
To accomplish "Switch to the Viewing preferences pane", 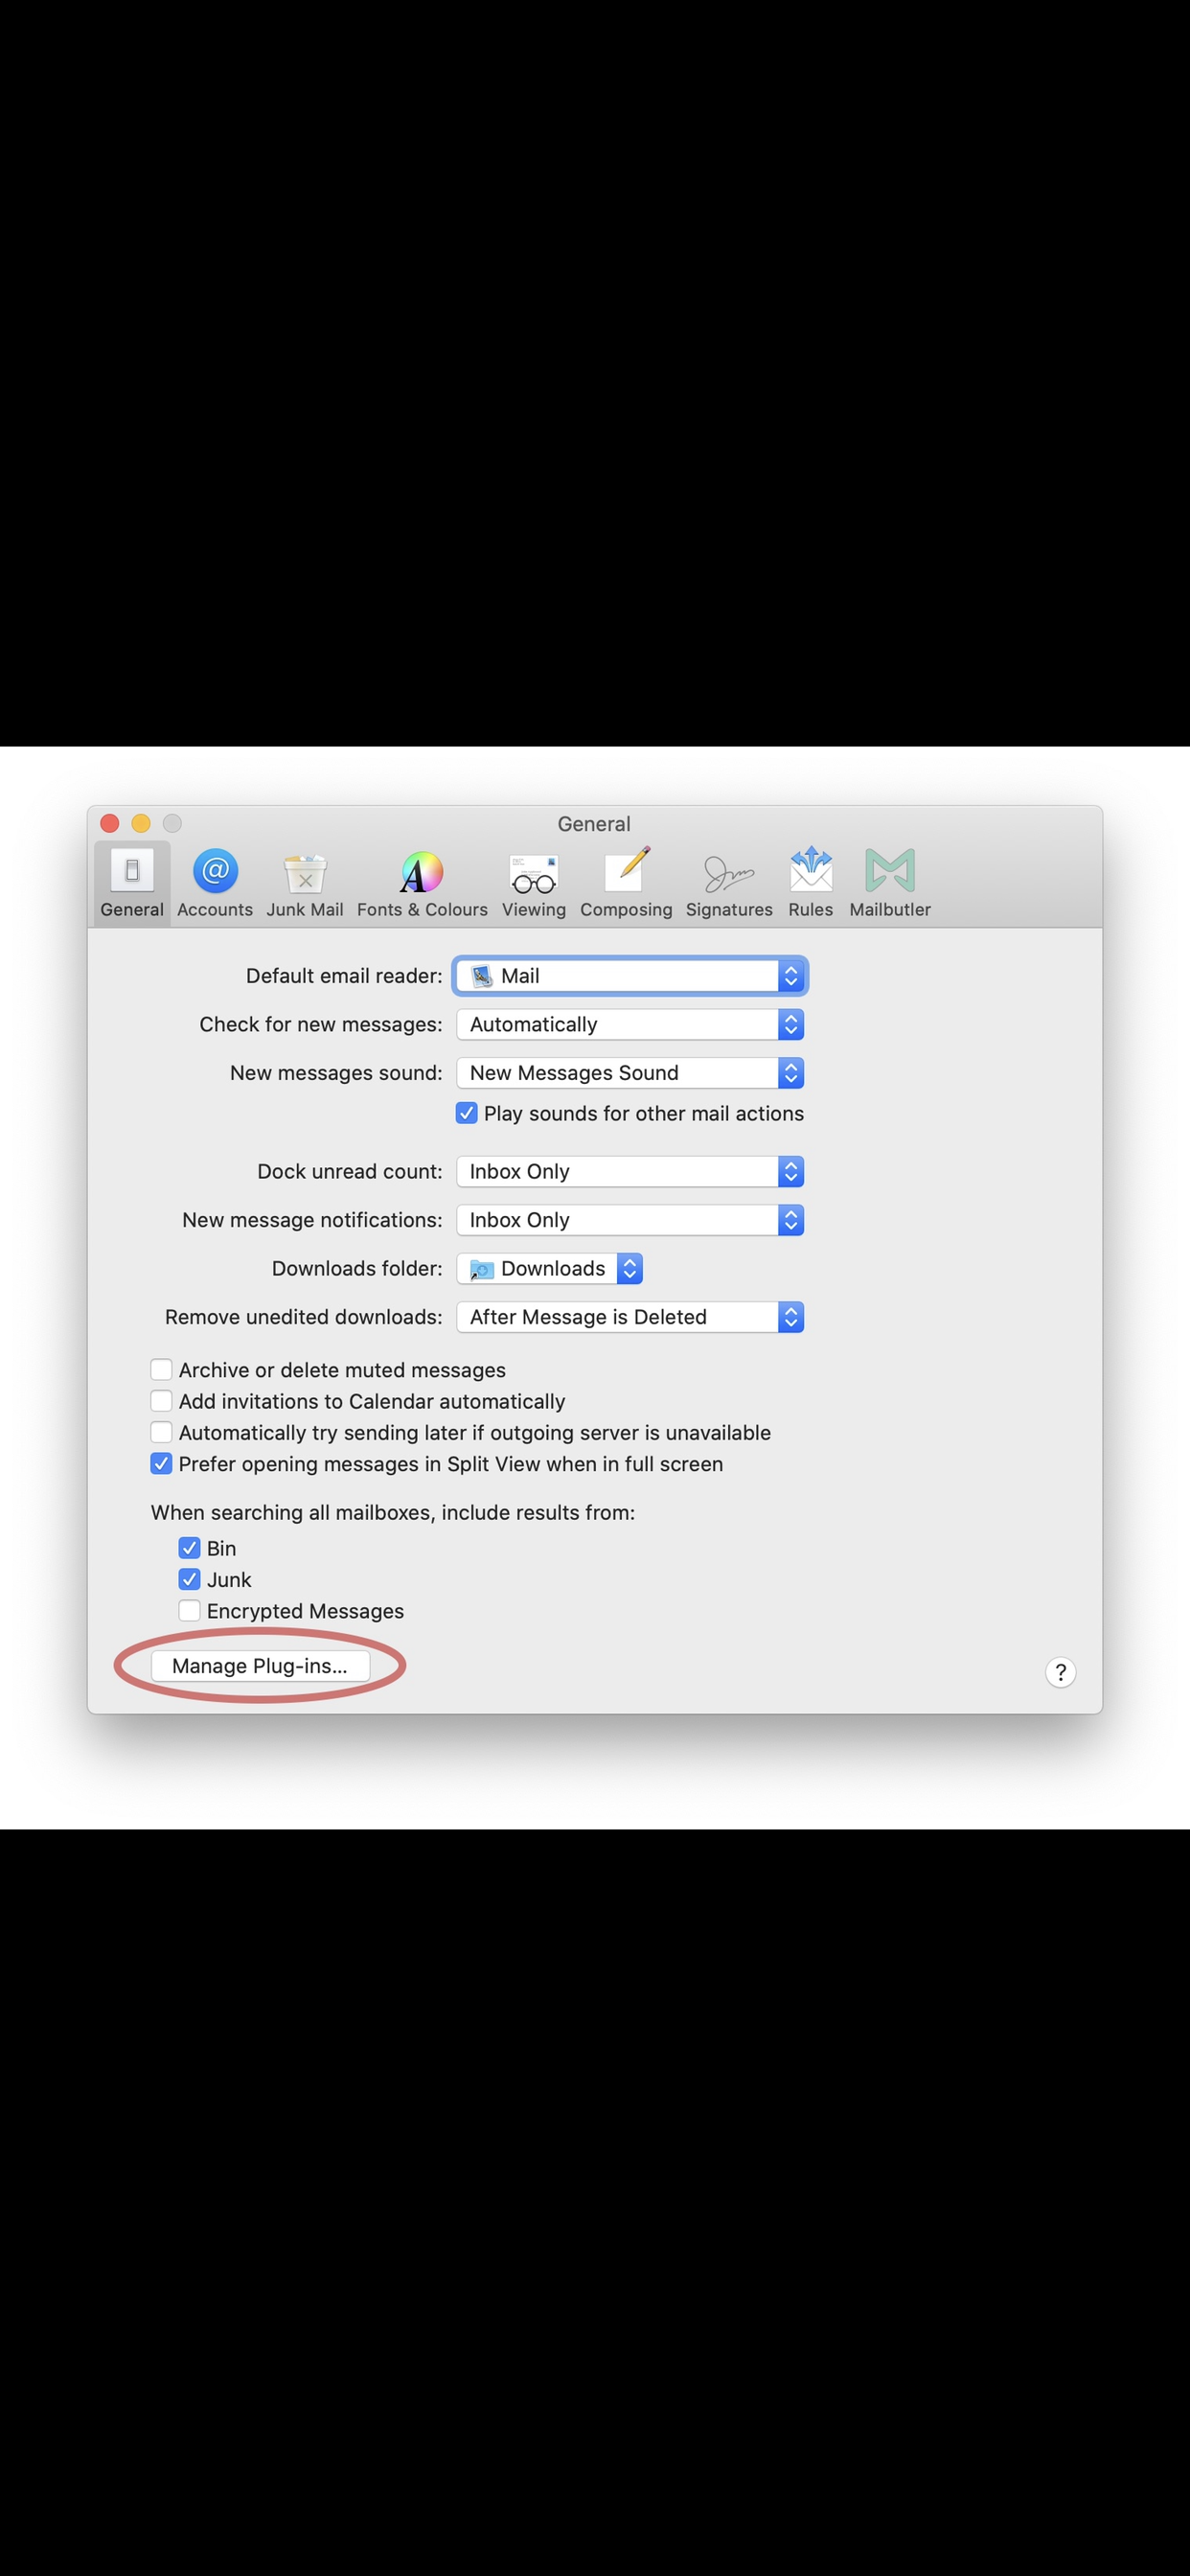I will 534,883.
